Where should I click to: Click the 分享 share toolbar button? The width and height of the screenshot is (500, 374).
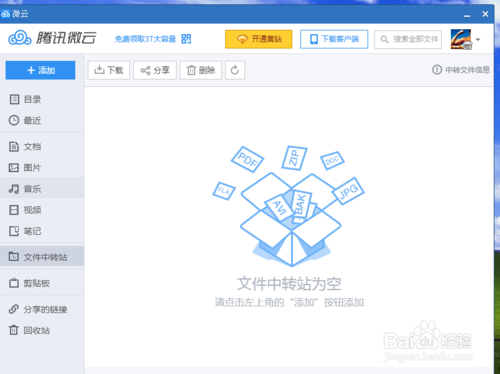(155, 70)
